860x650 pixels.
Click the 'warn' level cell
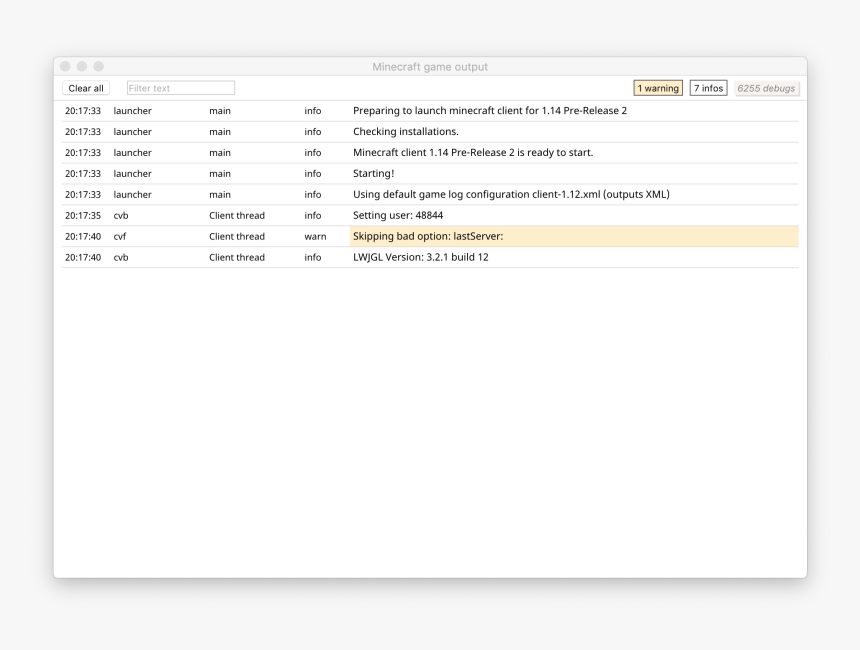[315, 236]
